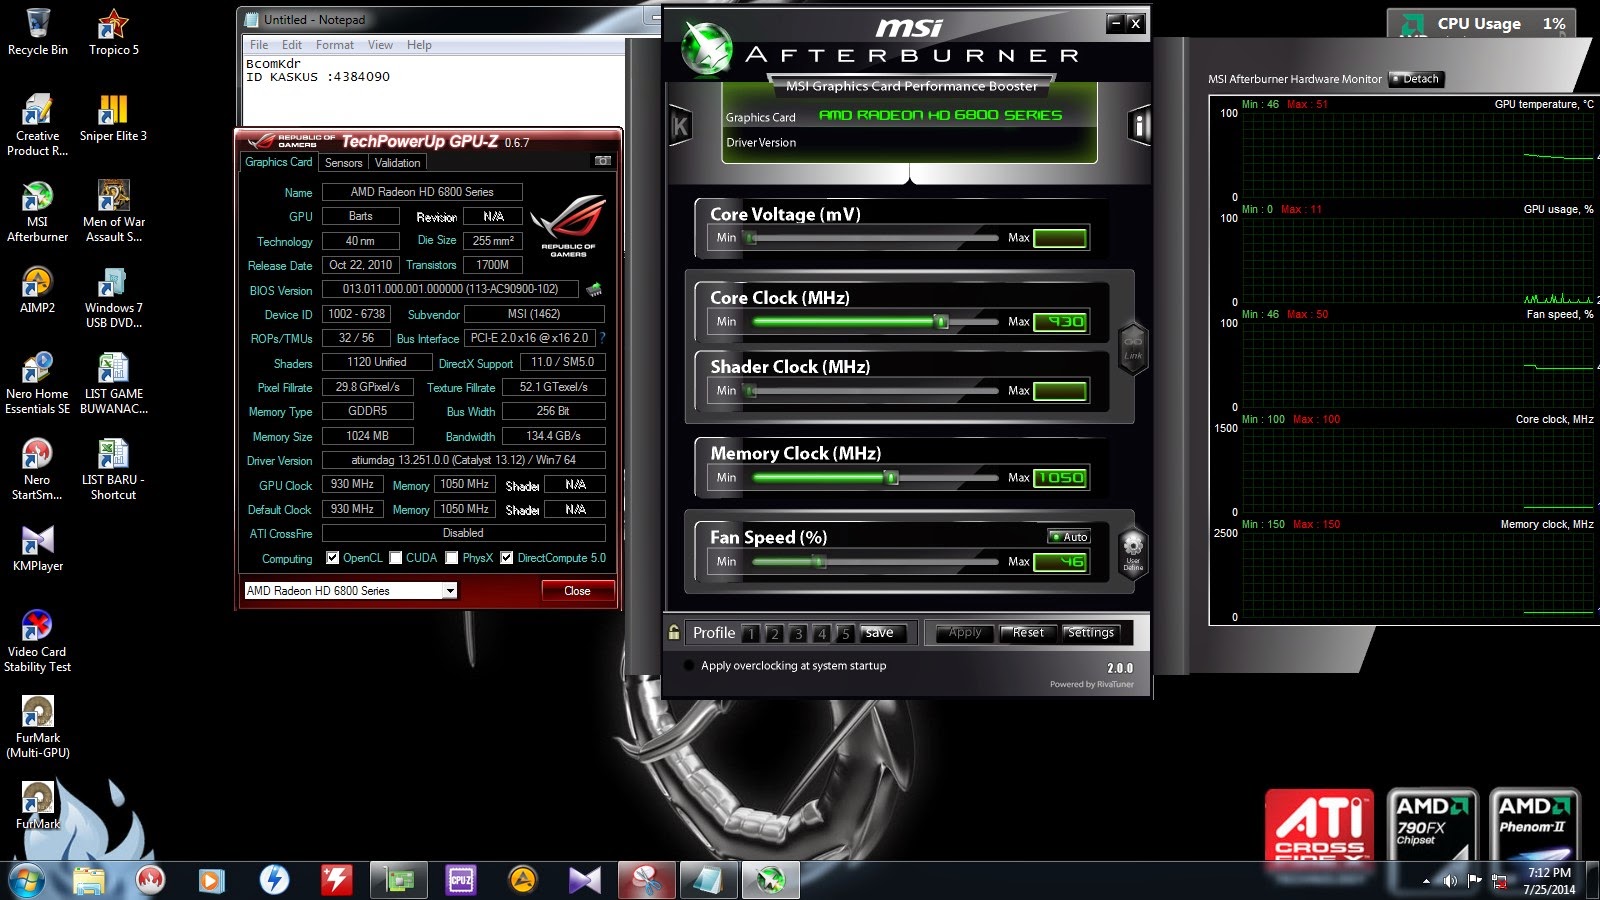Click the volume speaker tray icon

coord(1450,881)
